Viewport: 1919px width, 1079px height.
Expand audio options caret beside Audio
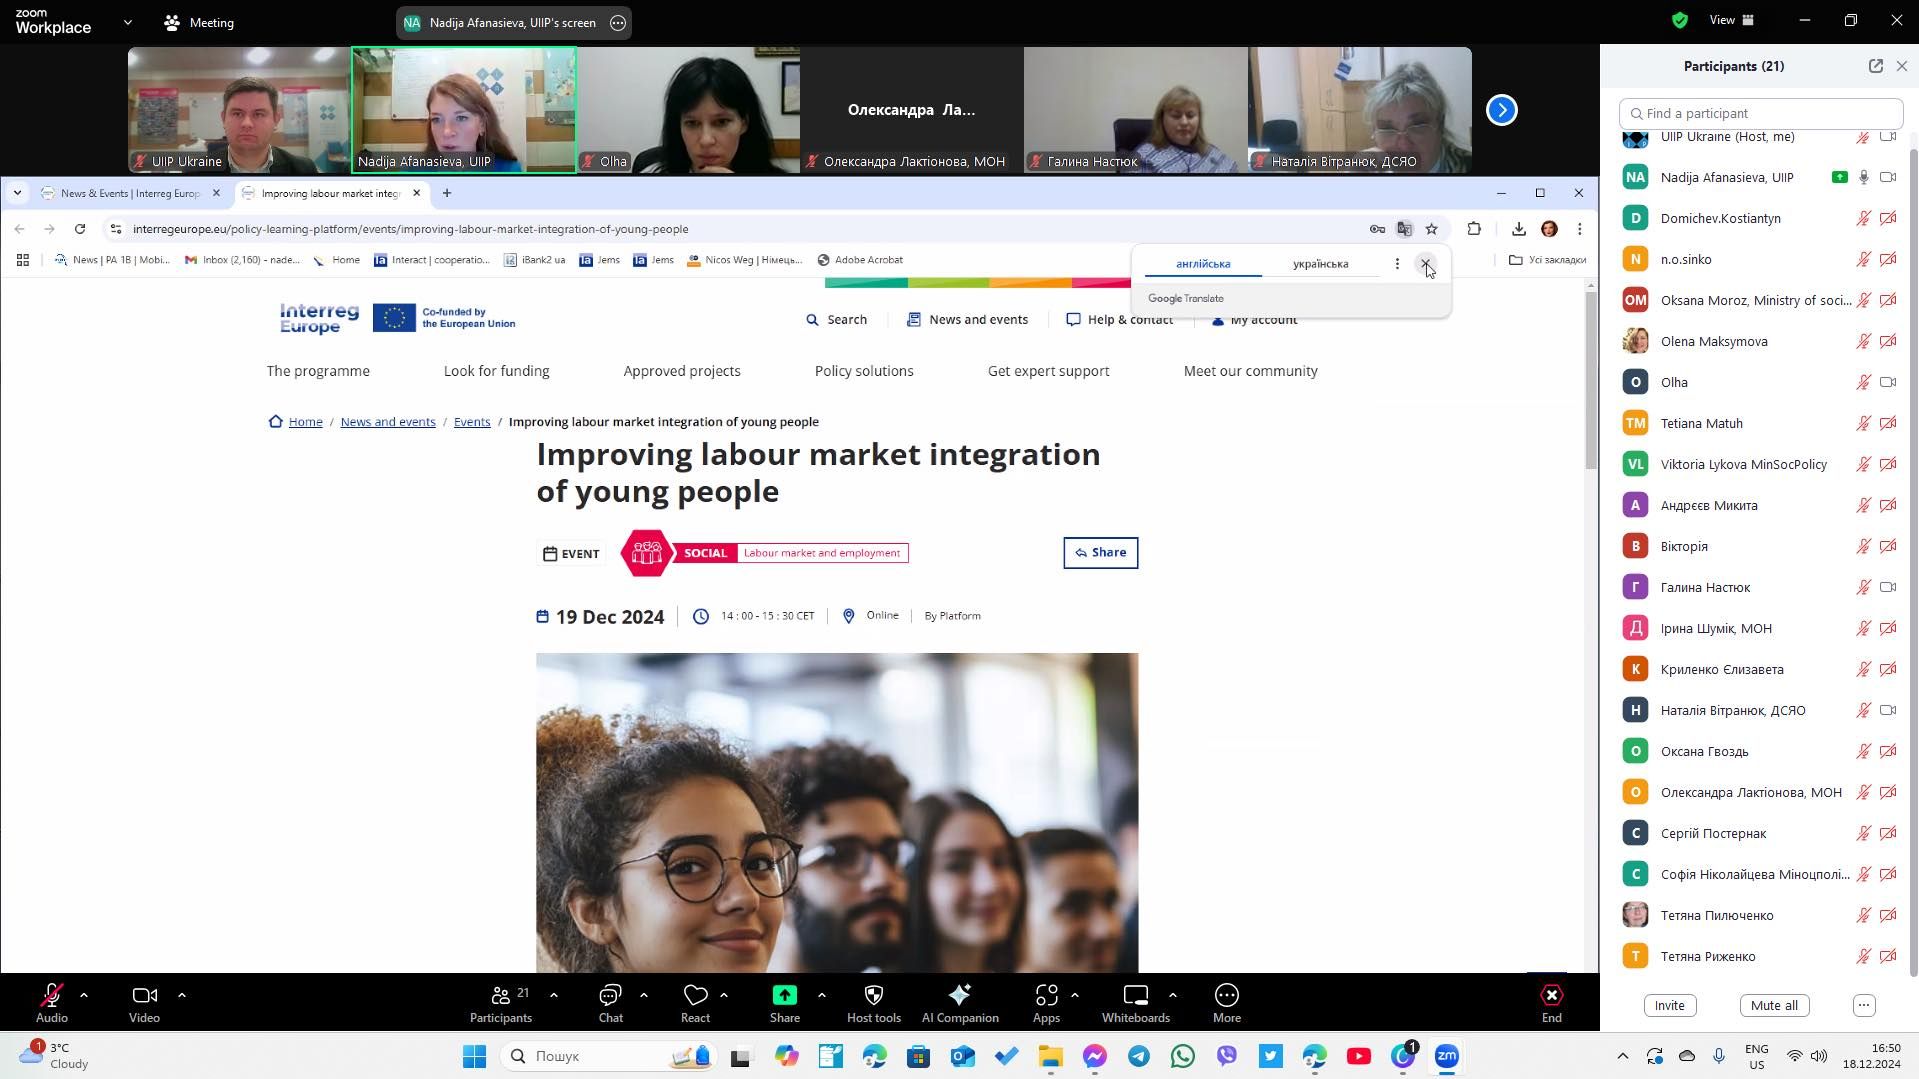pyautogui.click(x=84, y=996)
